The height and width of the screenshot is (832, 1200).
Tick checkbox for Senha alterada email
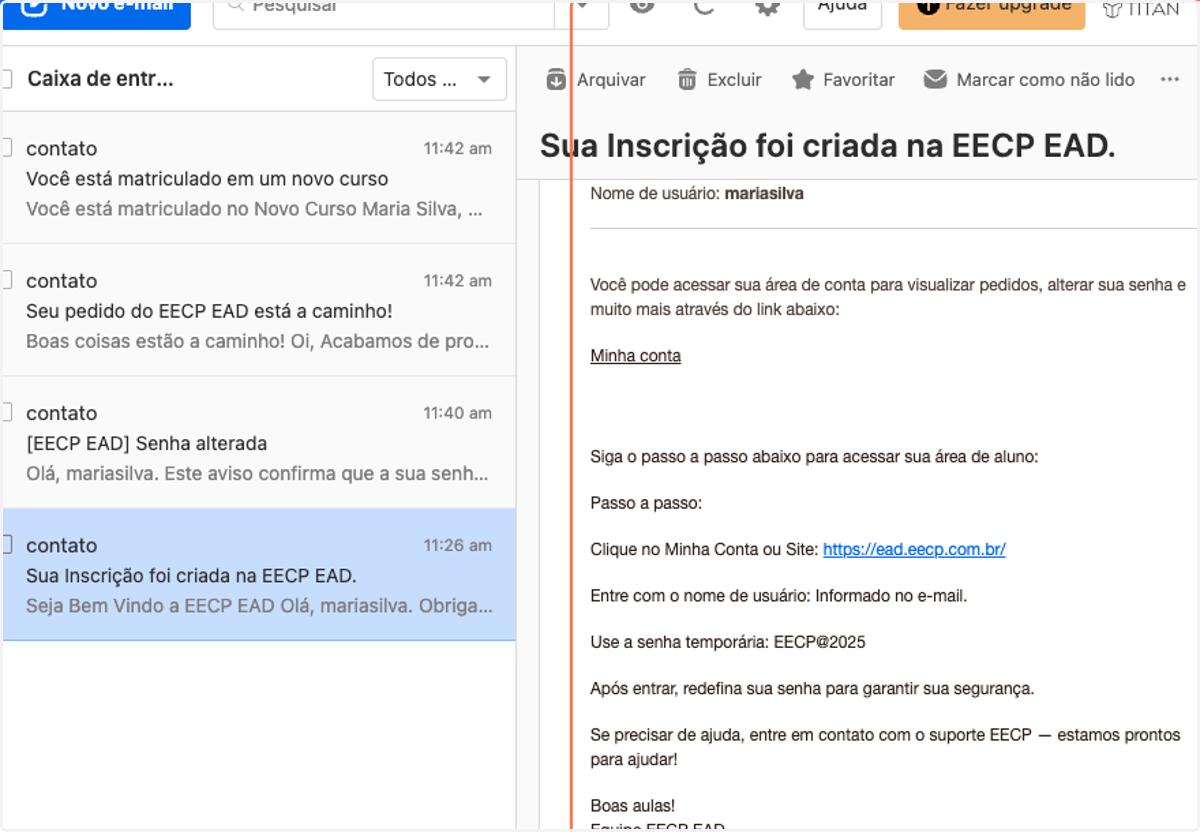click(5, 412)
